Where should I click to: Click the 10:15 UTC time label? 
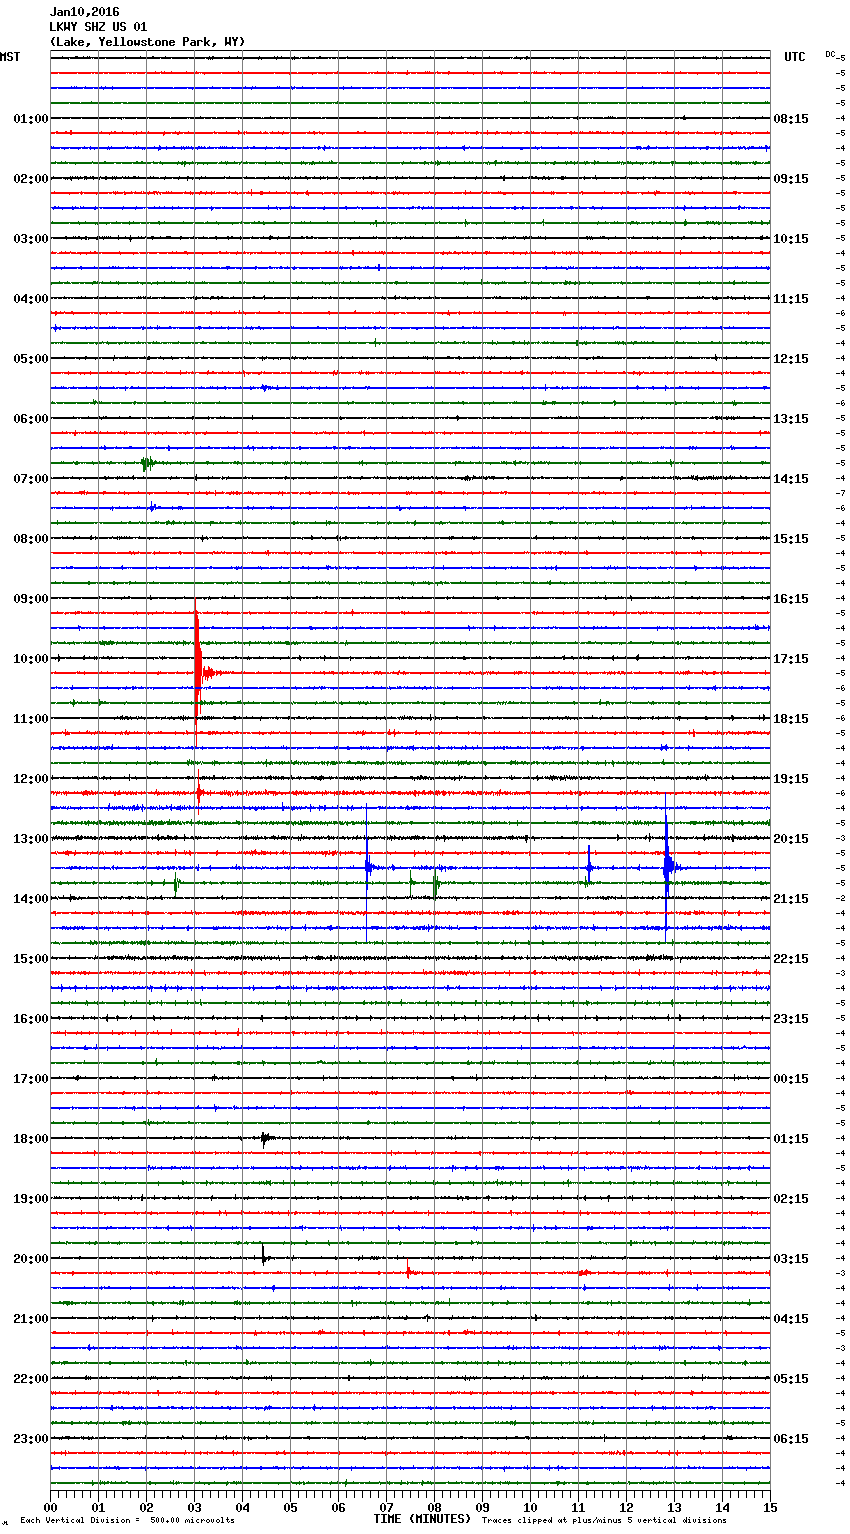point(791,239)
